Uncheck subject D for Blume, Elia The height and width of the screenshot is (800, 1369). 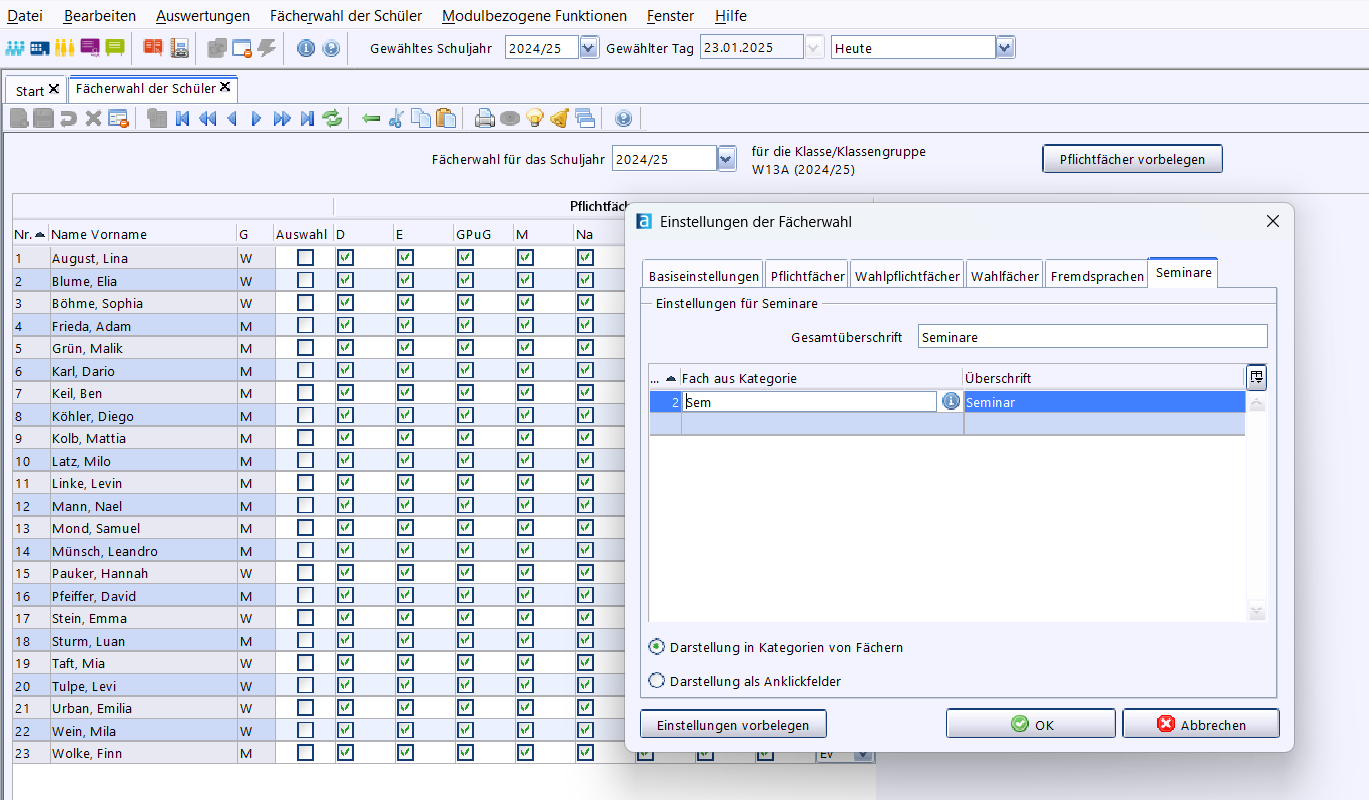tap(345, 280)
